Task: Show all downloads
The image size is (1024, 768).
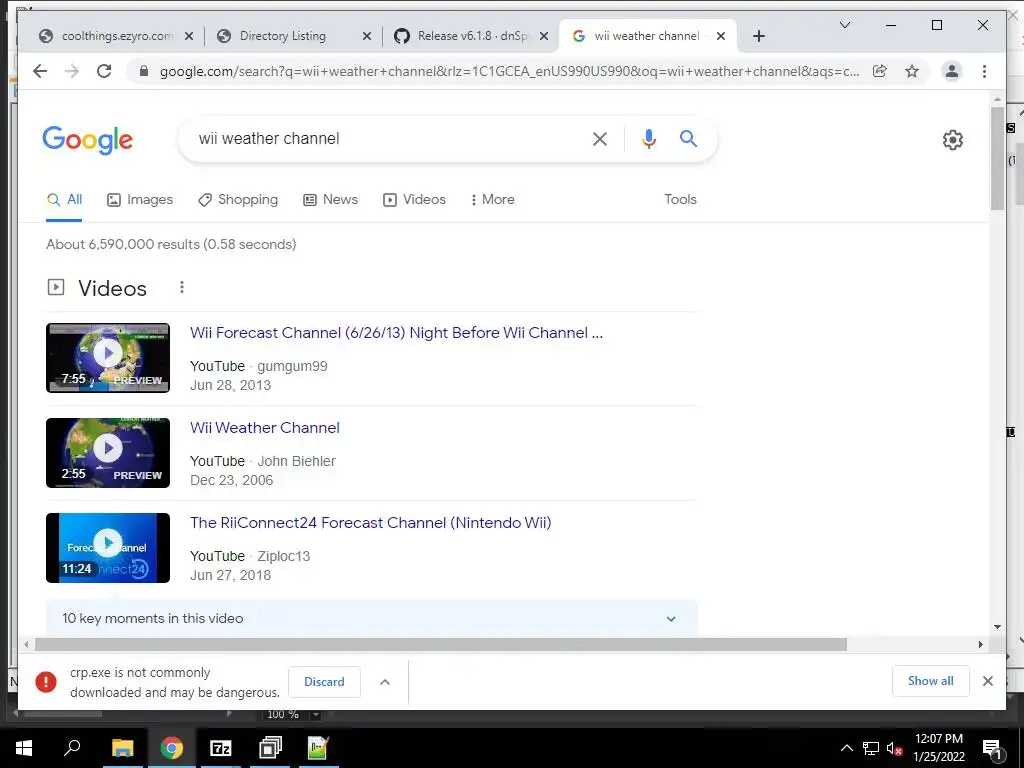Action: (x=931, y=681)
